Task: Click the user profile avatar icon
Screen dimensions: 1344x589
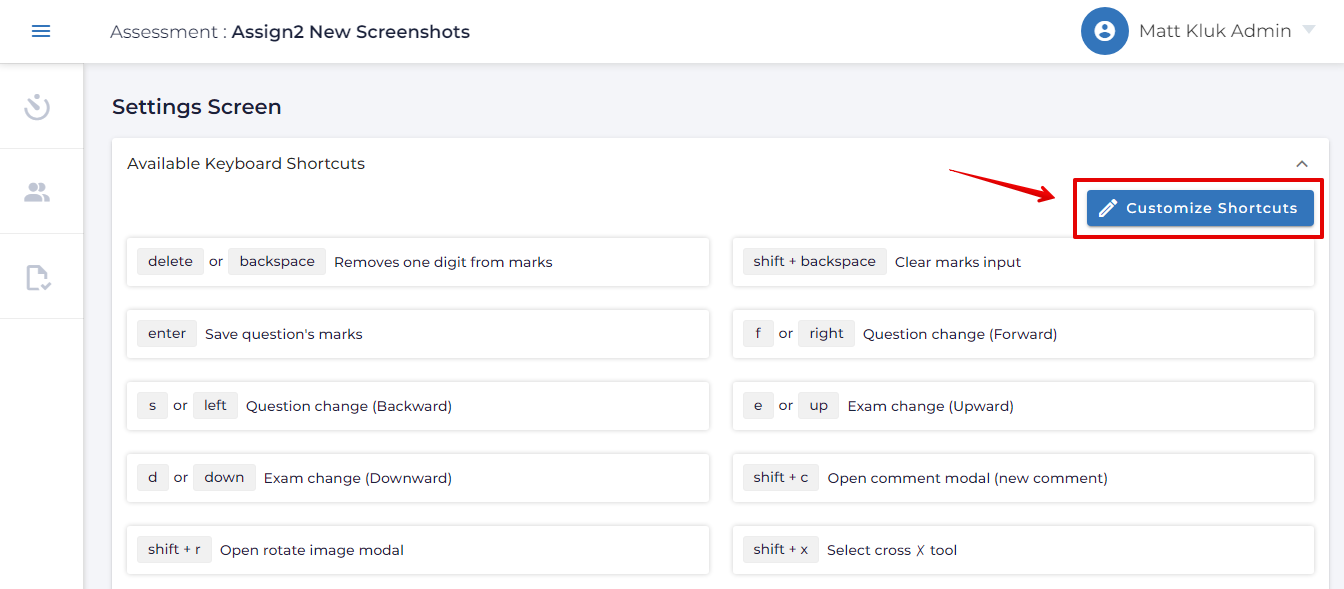Action: click(1104, 31)
